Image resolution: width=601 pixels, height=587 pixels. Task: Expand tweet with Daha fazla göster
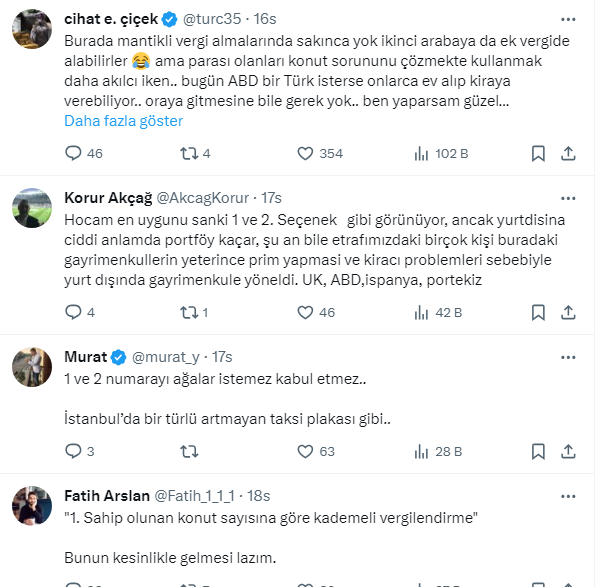point(123,121)
